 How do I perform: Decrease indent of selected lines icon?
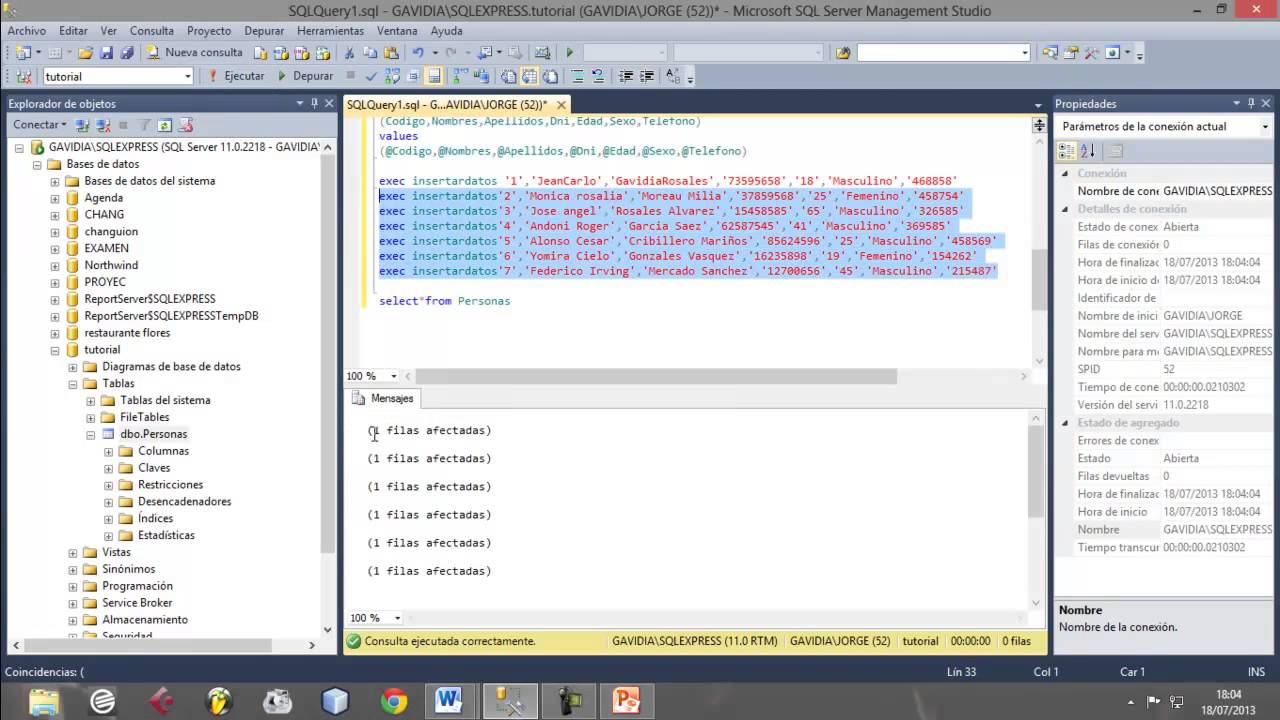pyautogui.click(x=626, y=76)
